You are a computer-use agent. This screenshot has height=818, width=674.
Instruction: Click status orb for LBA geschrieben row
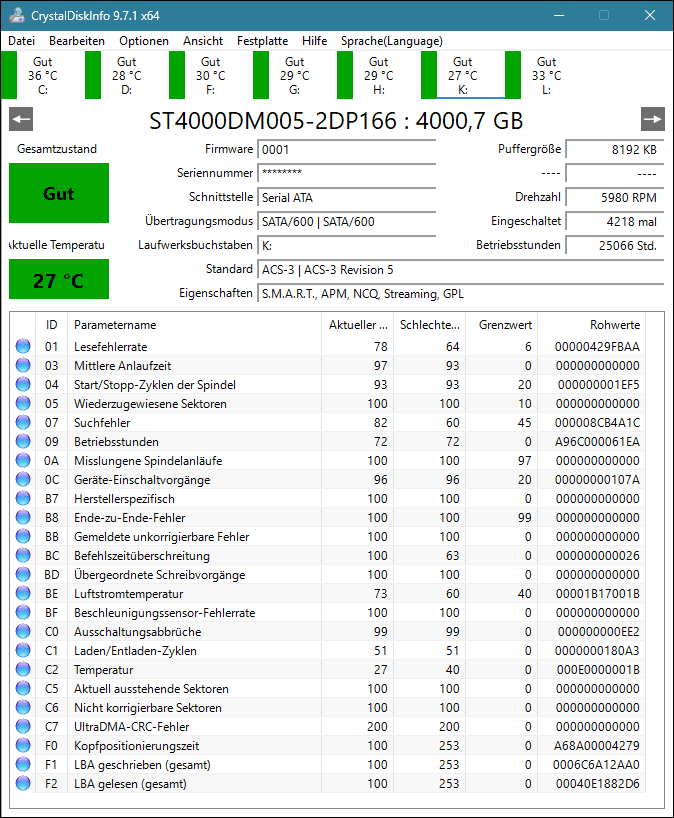(23, 764)
